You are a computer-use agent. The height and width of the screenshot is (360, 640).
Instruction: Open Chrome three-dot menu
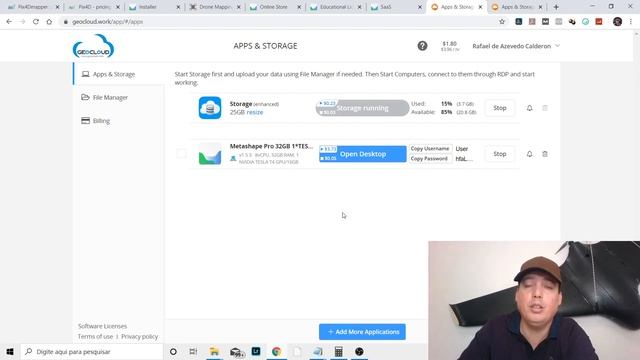point(631,22)
